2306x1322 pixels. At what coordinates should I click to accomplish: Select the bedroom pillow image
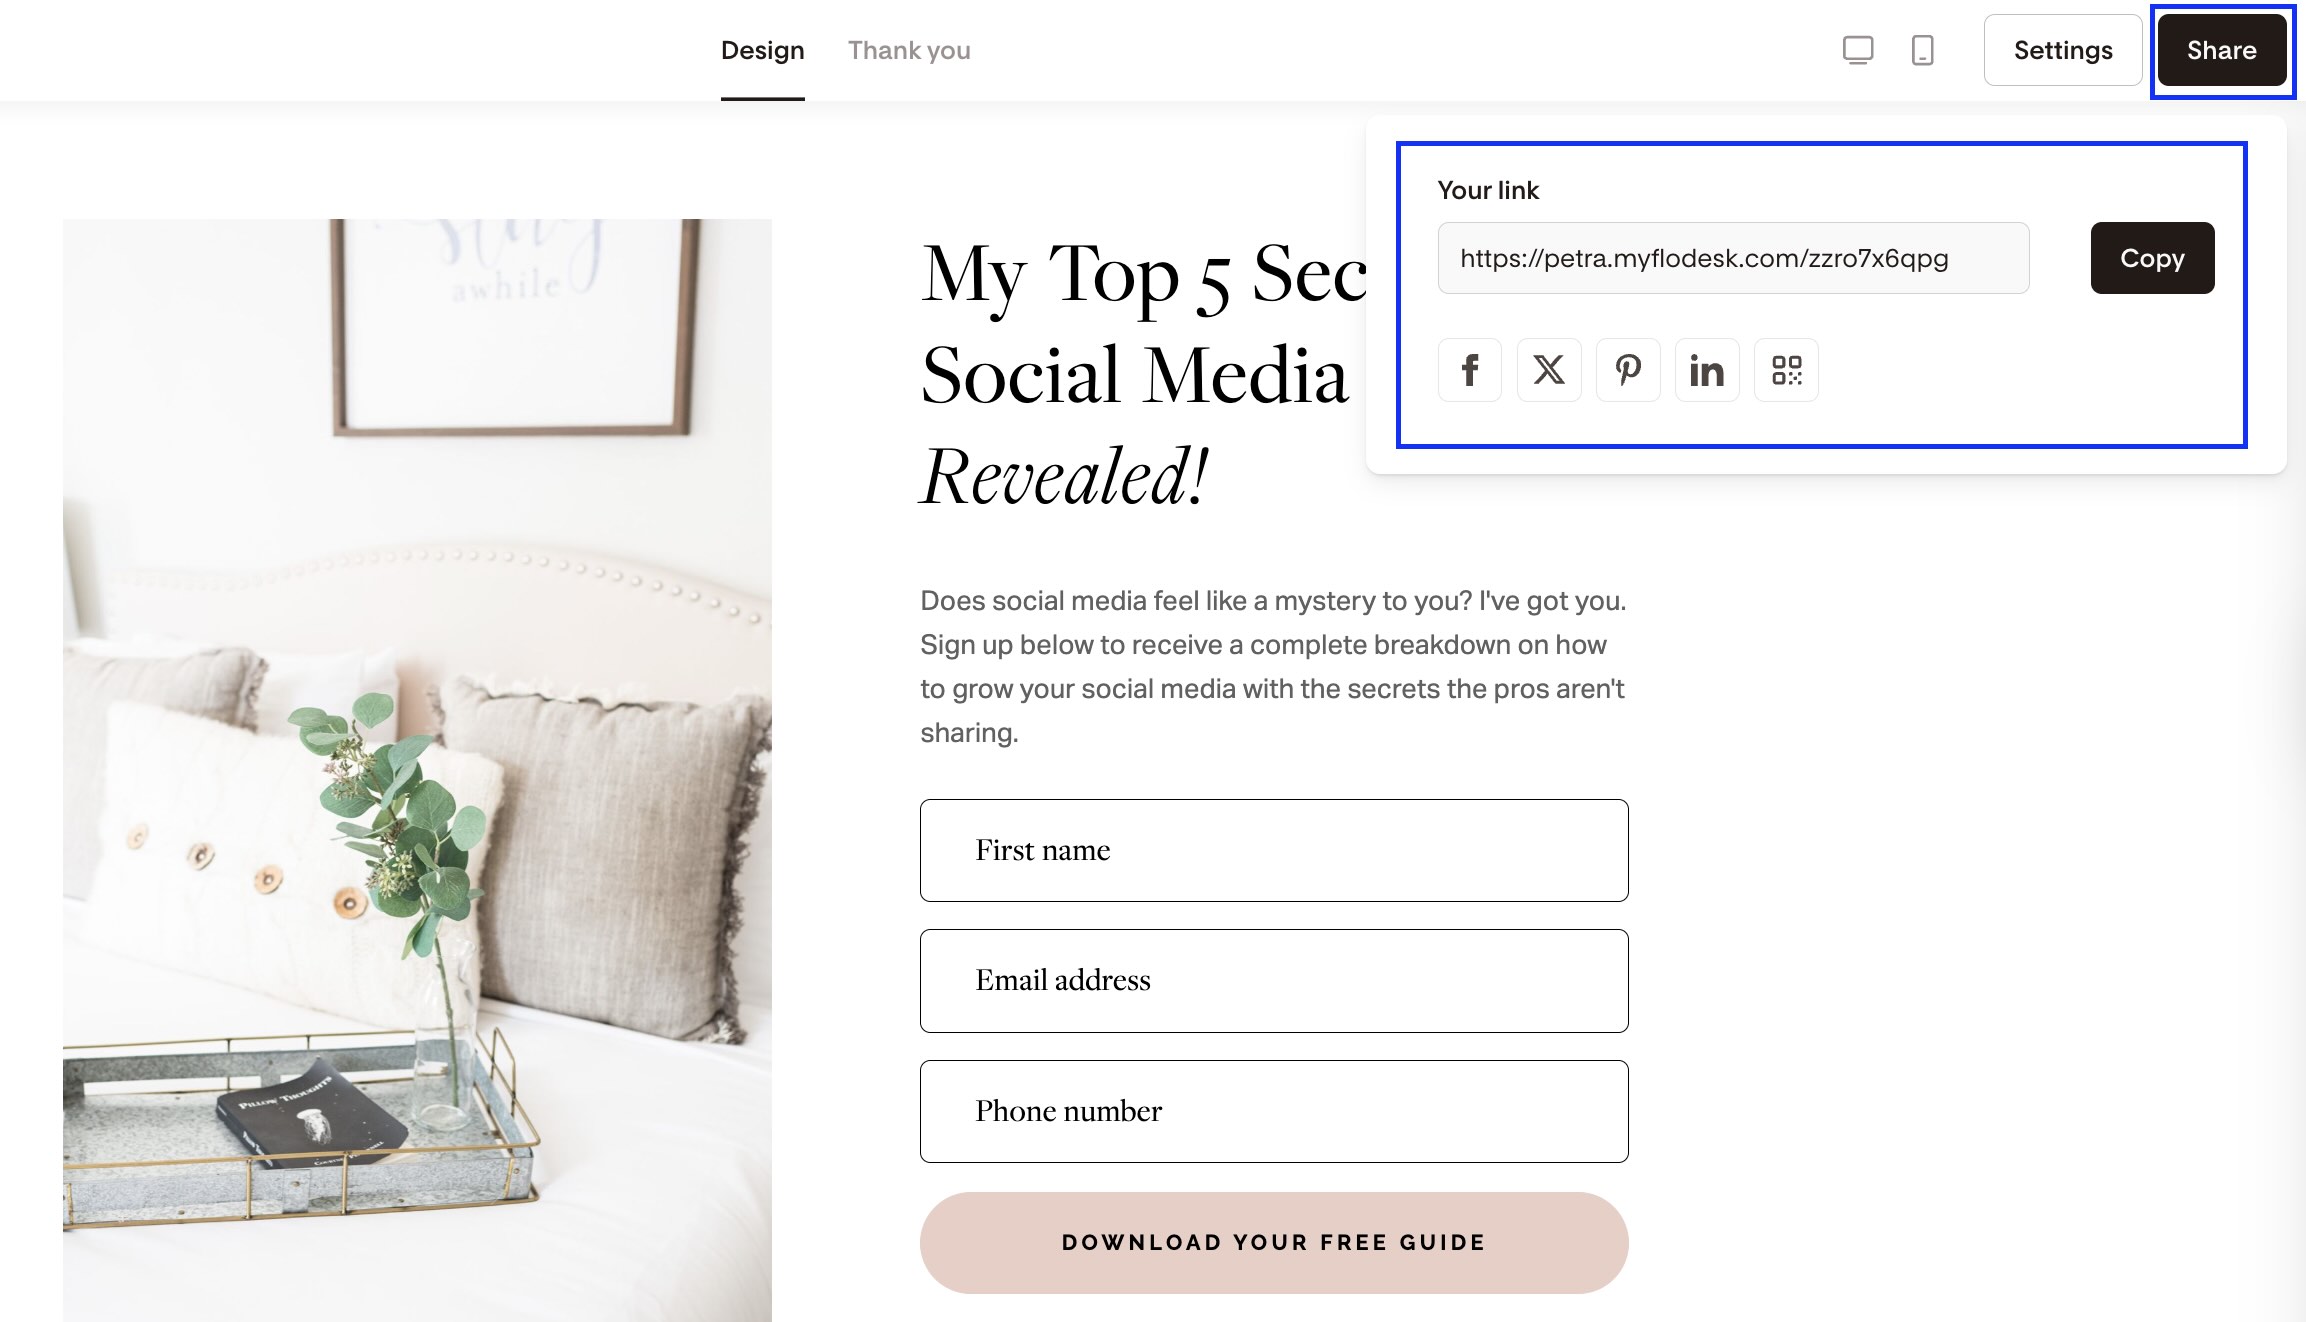pos(417,770)
